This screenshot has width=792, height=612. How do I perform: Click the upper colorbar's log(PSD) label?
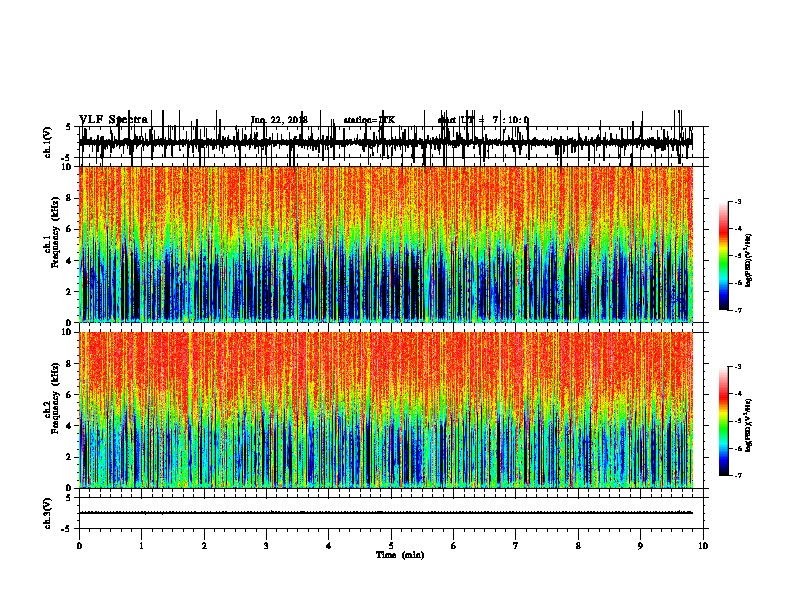748,260
